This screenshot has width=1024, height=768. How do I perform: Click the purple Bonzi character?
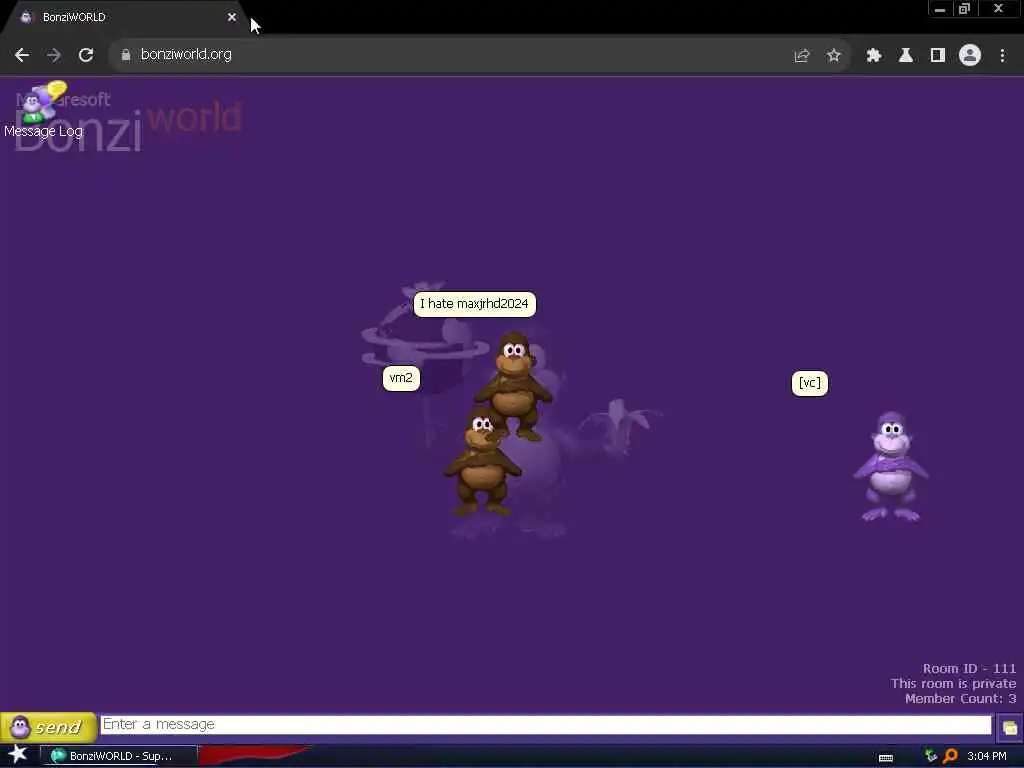[890, 466]
